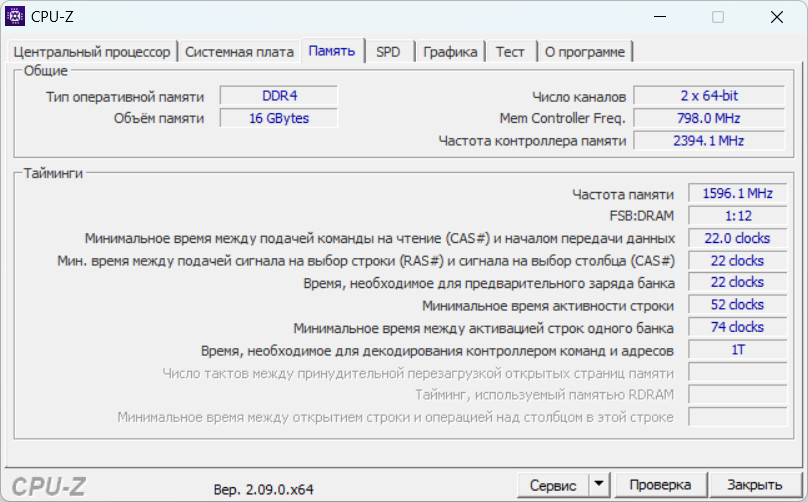The width and height of the screenshot is (808, 502).
Task: Click the 22.0 clocks CAS latency value
Action: tap(737, 238)
